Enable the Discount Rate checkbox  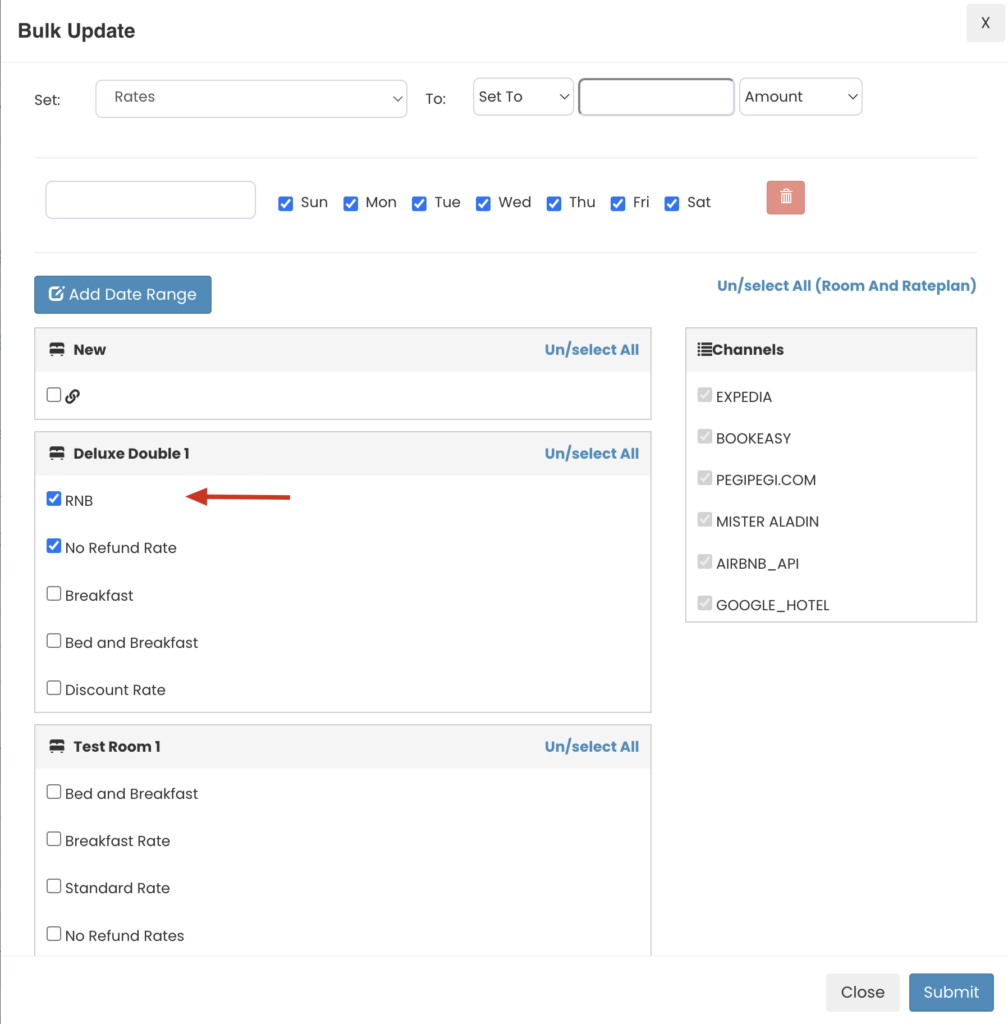(x=54, y=688)
